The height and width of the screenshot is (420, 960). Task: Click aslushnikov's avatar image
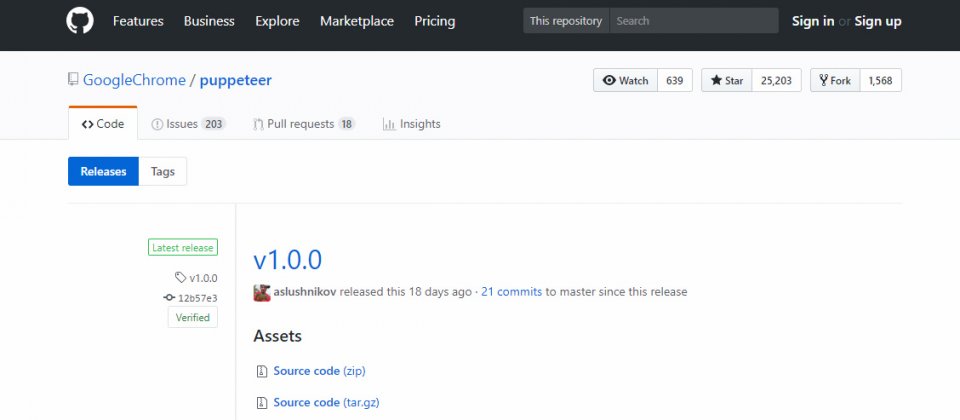(262, 293)
